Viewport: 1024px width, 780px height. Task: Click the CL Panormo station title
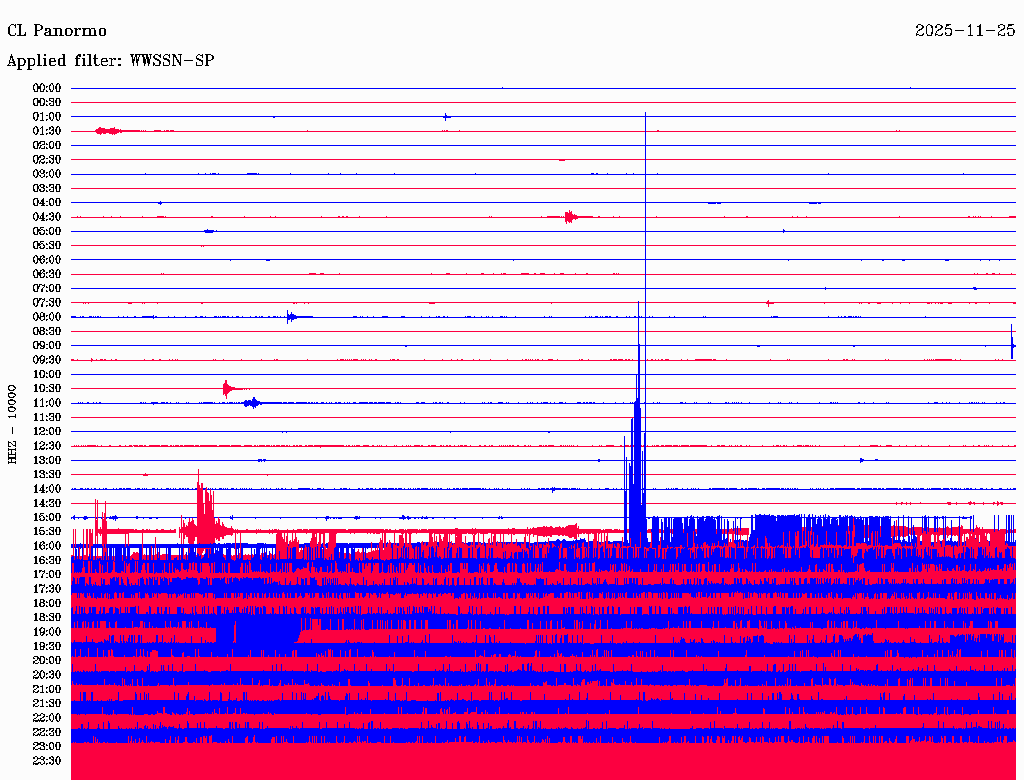[x=57, y=31]
